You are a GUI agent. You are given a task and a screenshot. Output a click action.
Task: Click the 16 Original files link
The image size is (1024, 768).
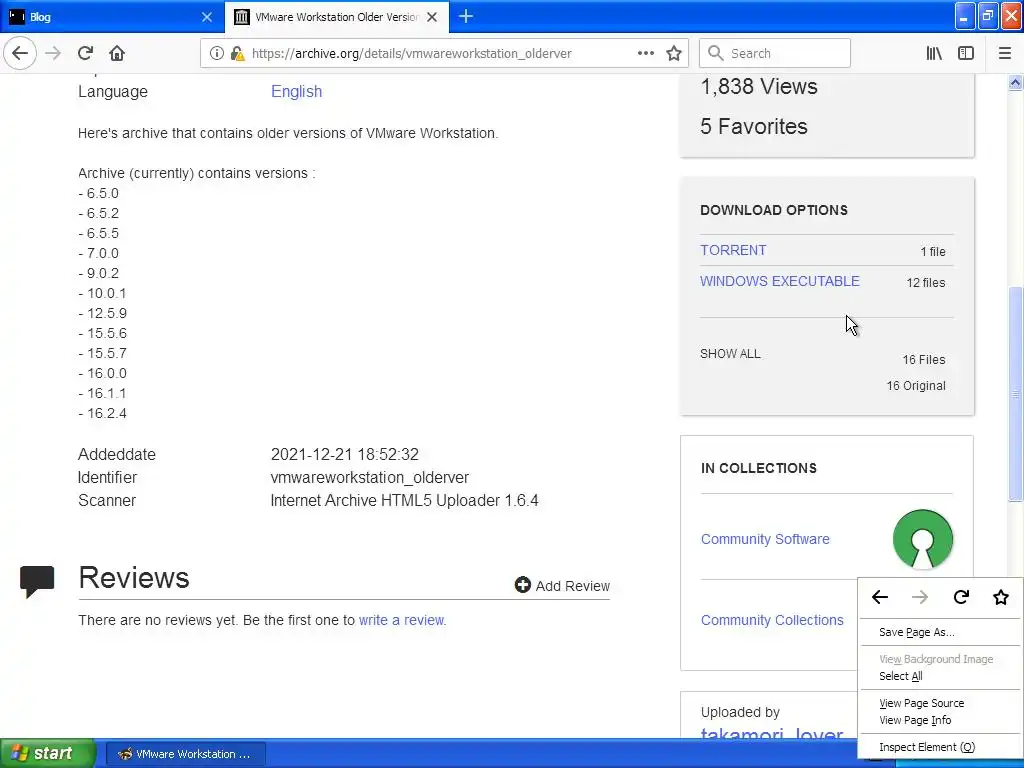[916, 385]
